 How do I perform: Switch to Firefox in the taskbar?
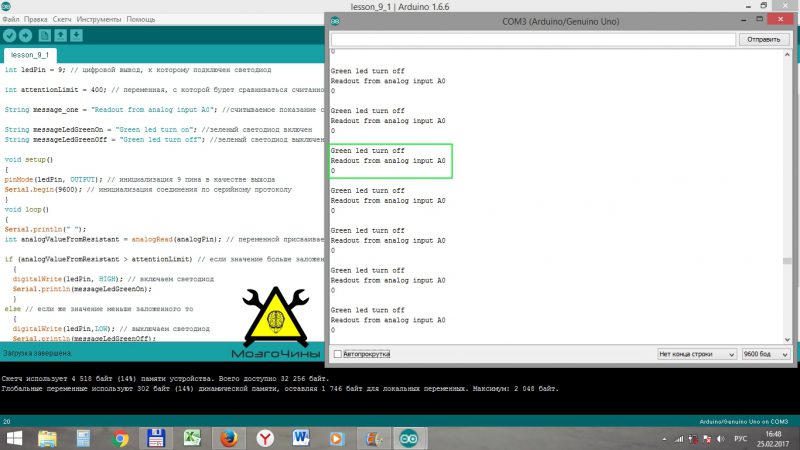click(229, 438)
